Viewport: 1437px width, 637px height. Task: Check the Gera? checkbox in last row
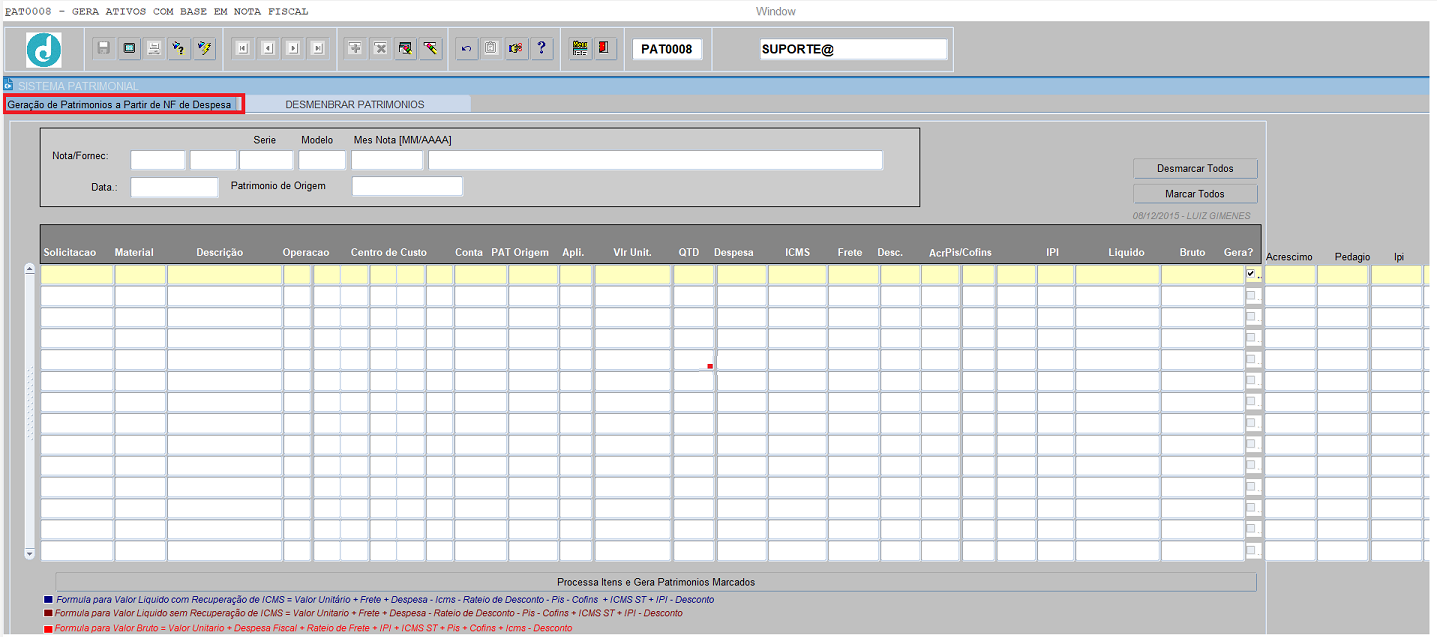pos(1250,550)
